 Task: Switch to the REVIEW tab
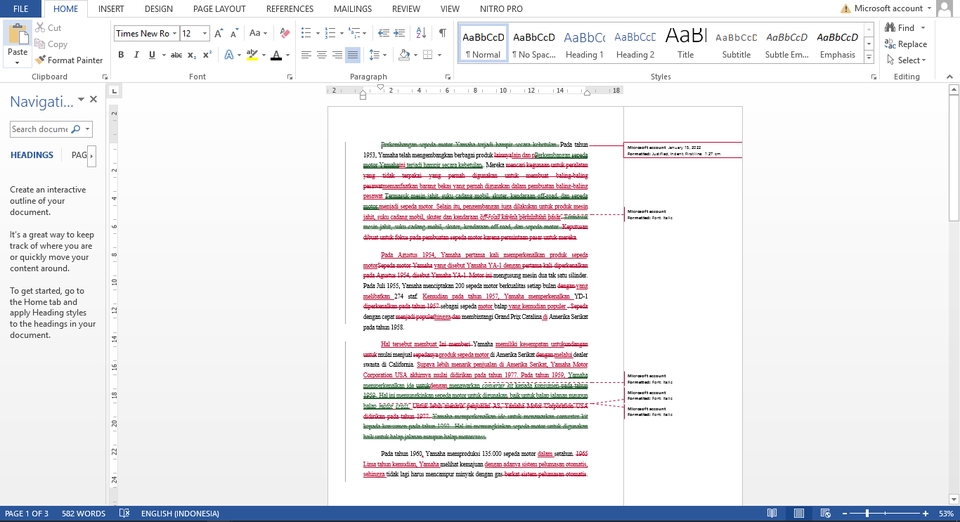click(406, 9)
